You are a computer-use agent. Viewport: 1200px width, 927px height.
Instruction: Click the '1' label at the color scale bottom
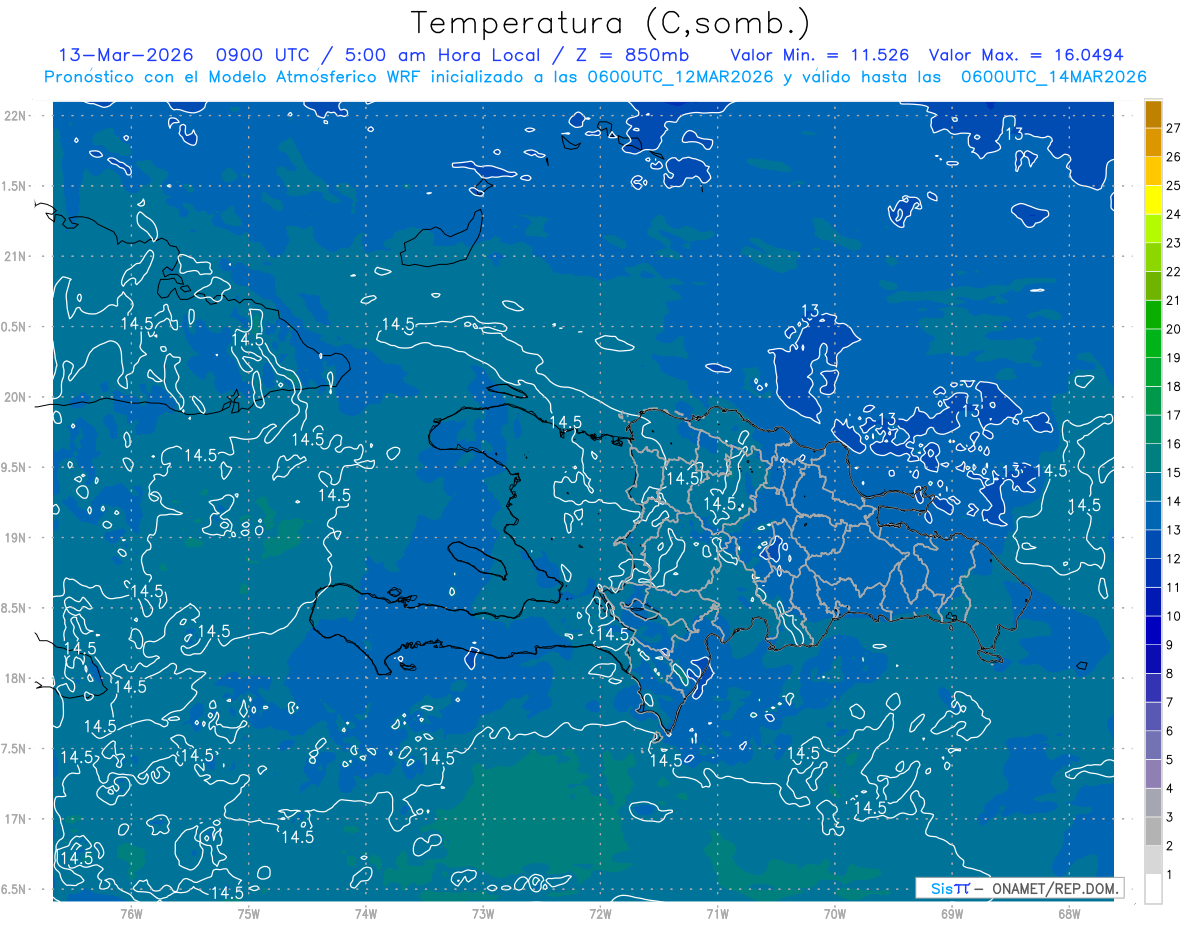1170,876
